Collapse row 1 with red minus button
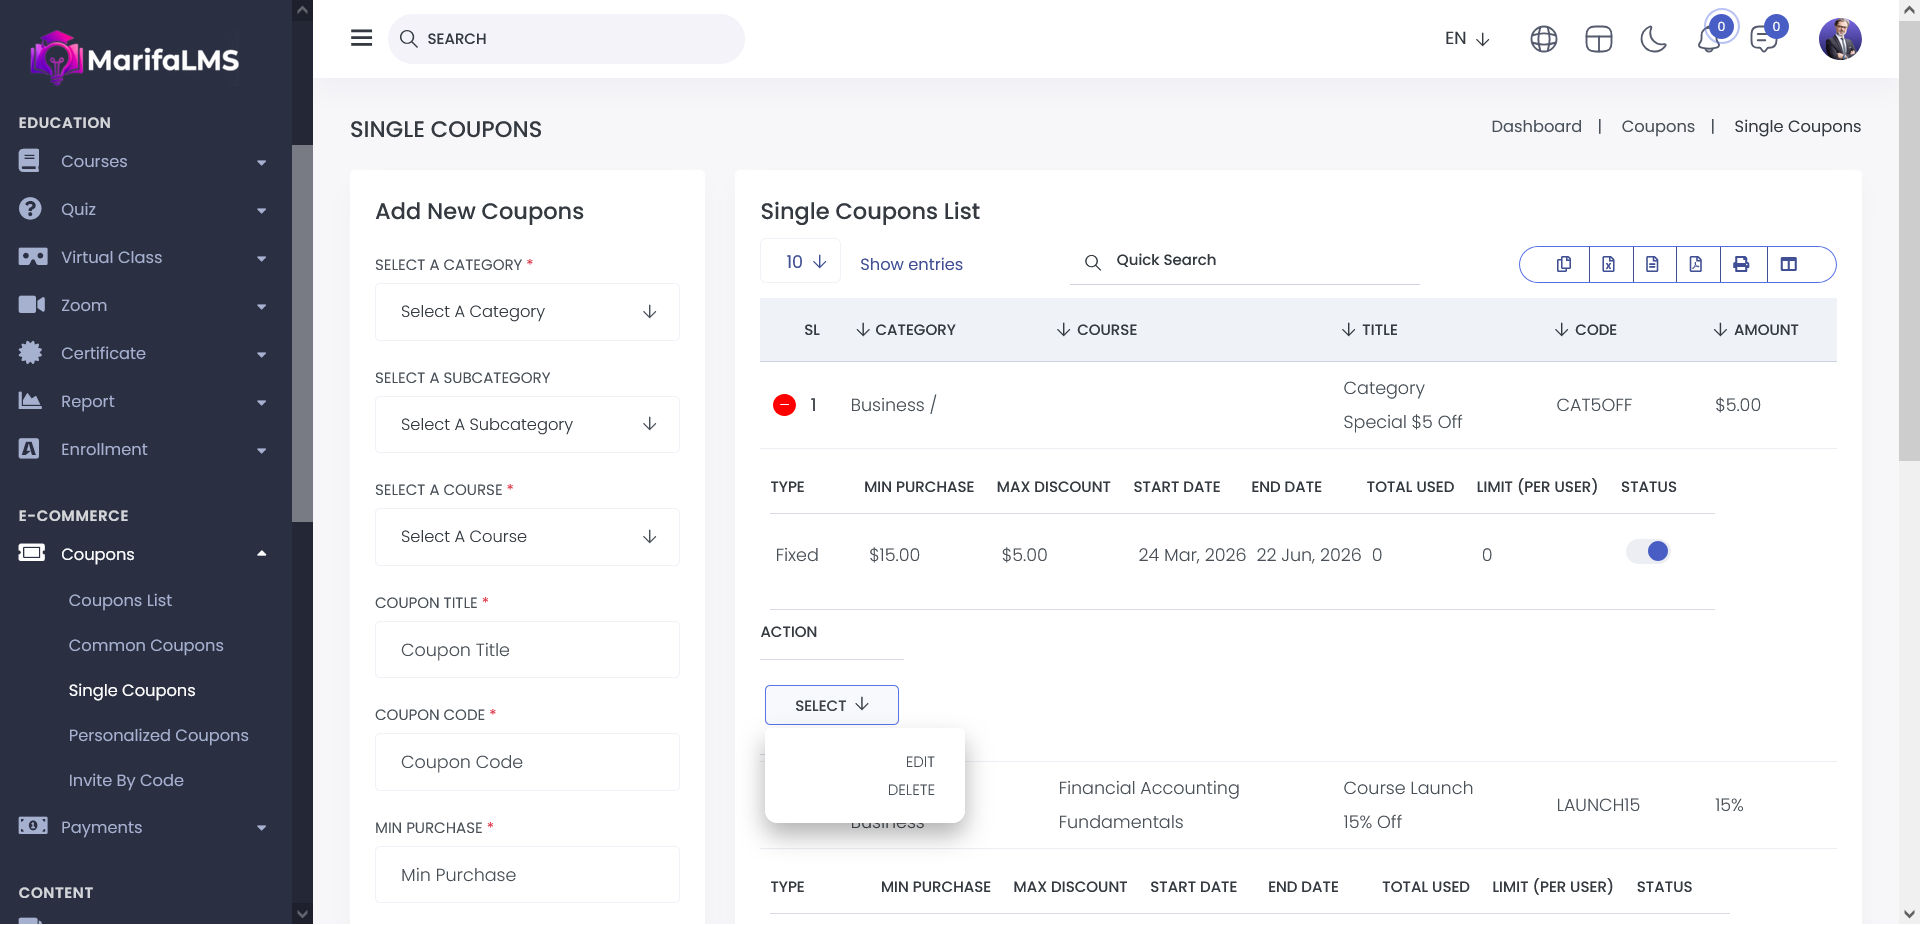1920x925 pixels. [x=784, y=405]
